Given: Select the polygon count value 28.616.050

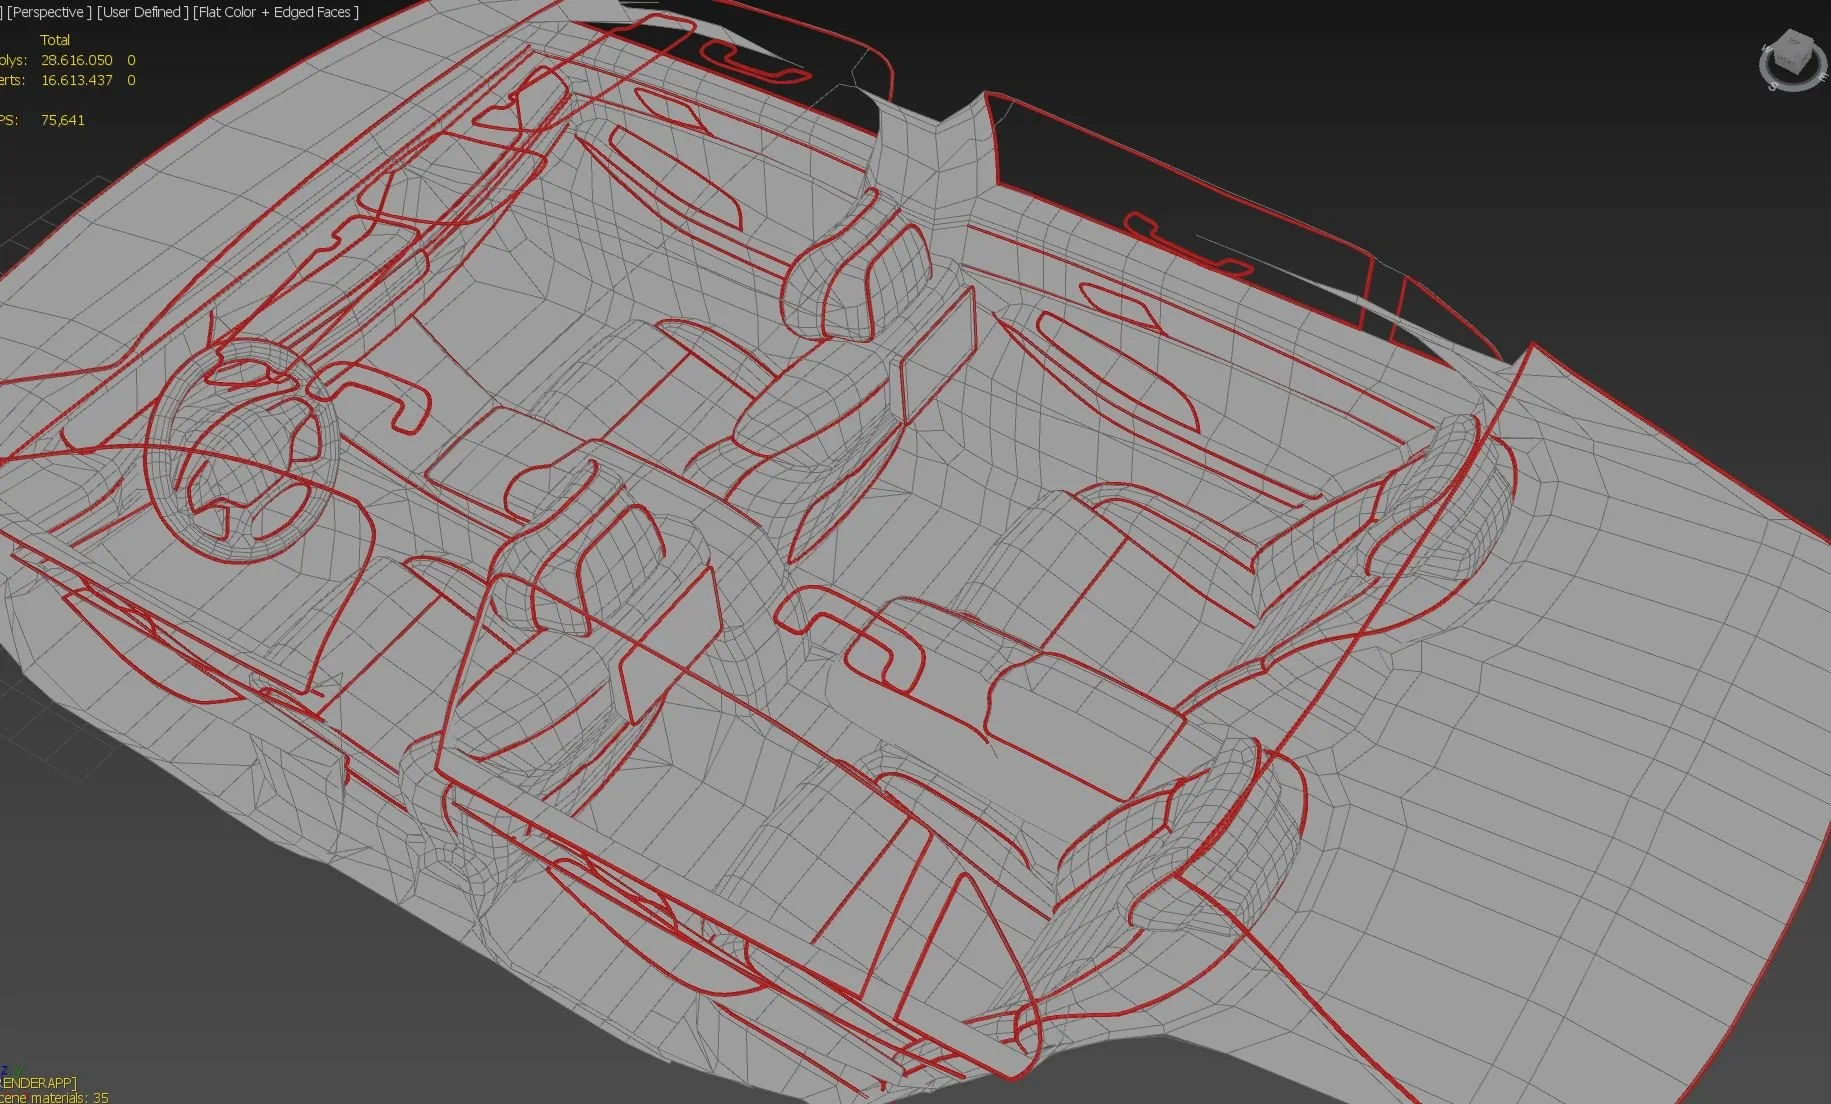Looking at the screenshot, I should coord(77,60).
